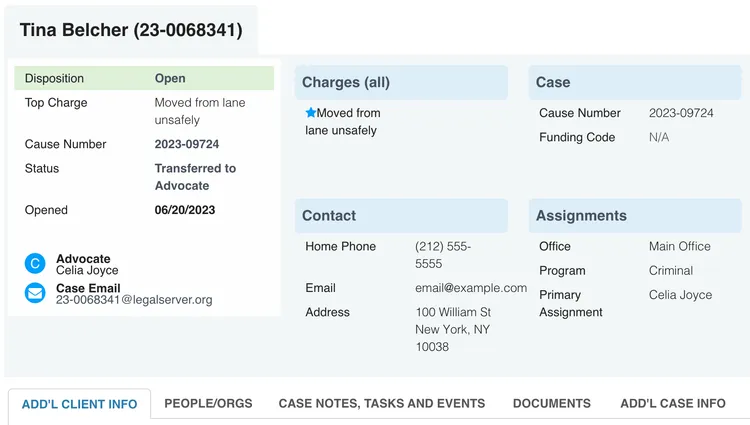
Task: Click the Tina Belcher case title
Action: [x=131, y=30]
